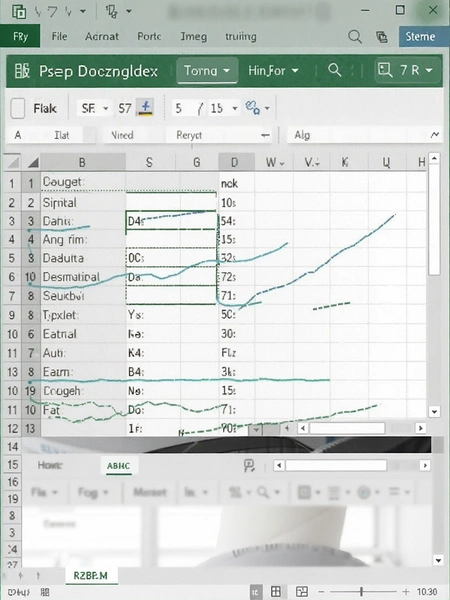Click the font underline color icon
The width and height of the screenshot is (450, 600).
coord(145,108)
